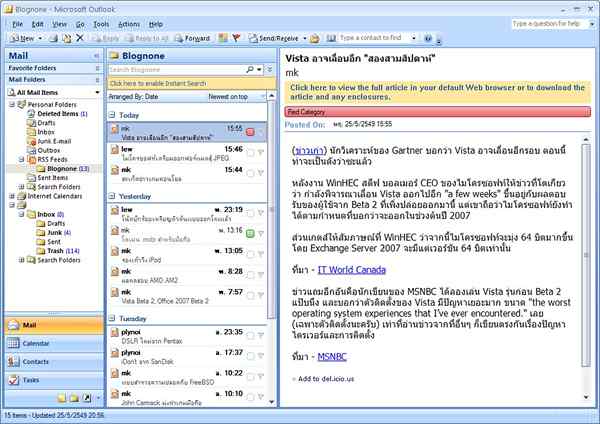Switch to the Tasks navigation button
This screenshot has height=424, width=600.
pyautogui.click(x=54, y=380)
